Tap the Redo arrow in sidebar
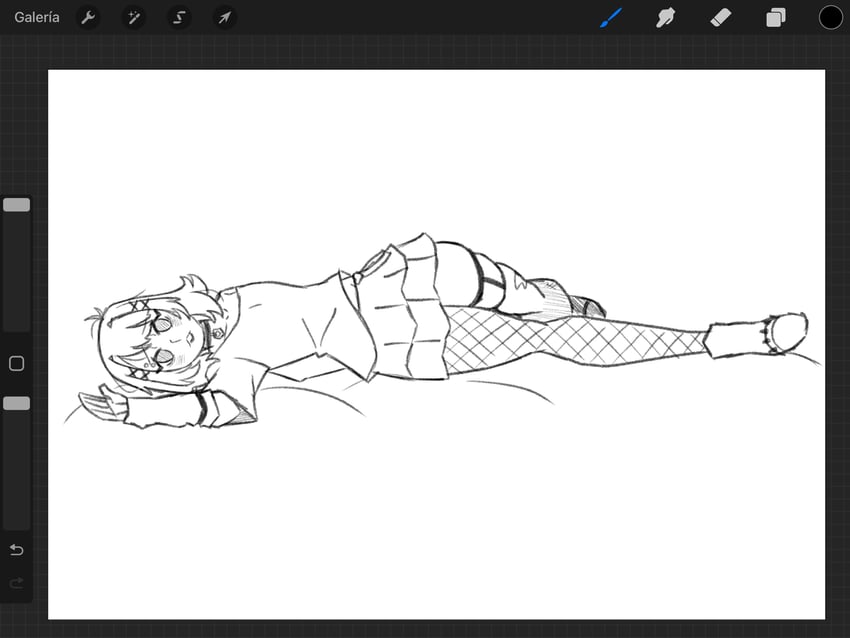Image resolution: width=850 pixels, height=638 pixels. pyautogui.click(x=16, y=582)
